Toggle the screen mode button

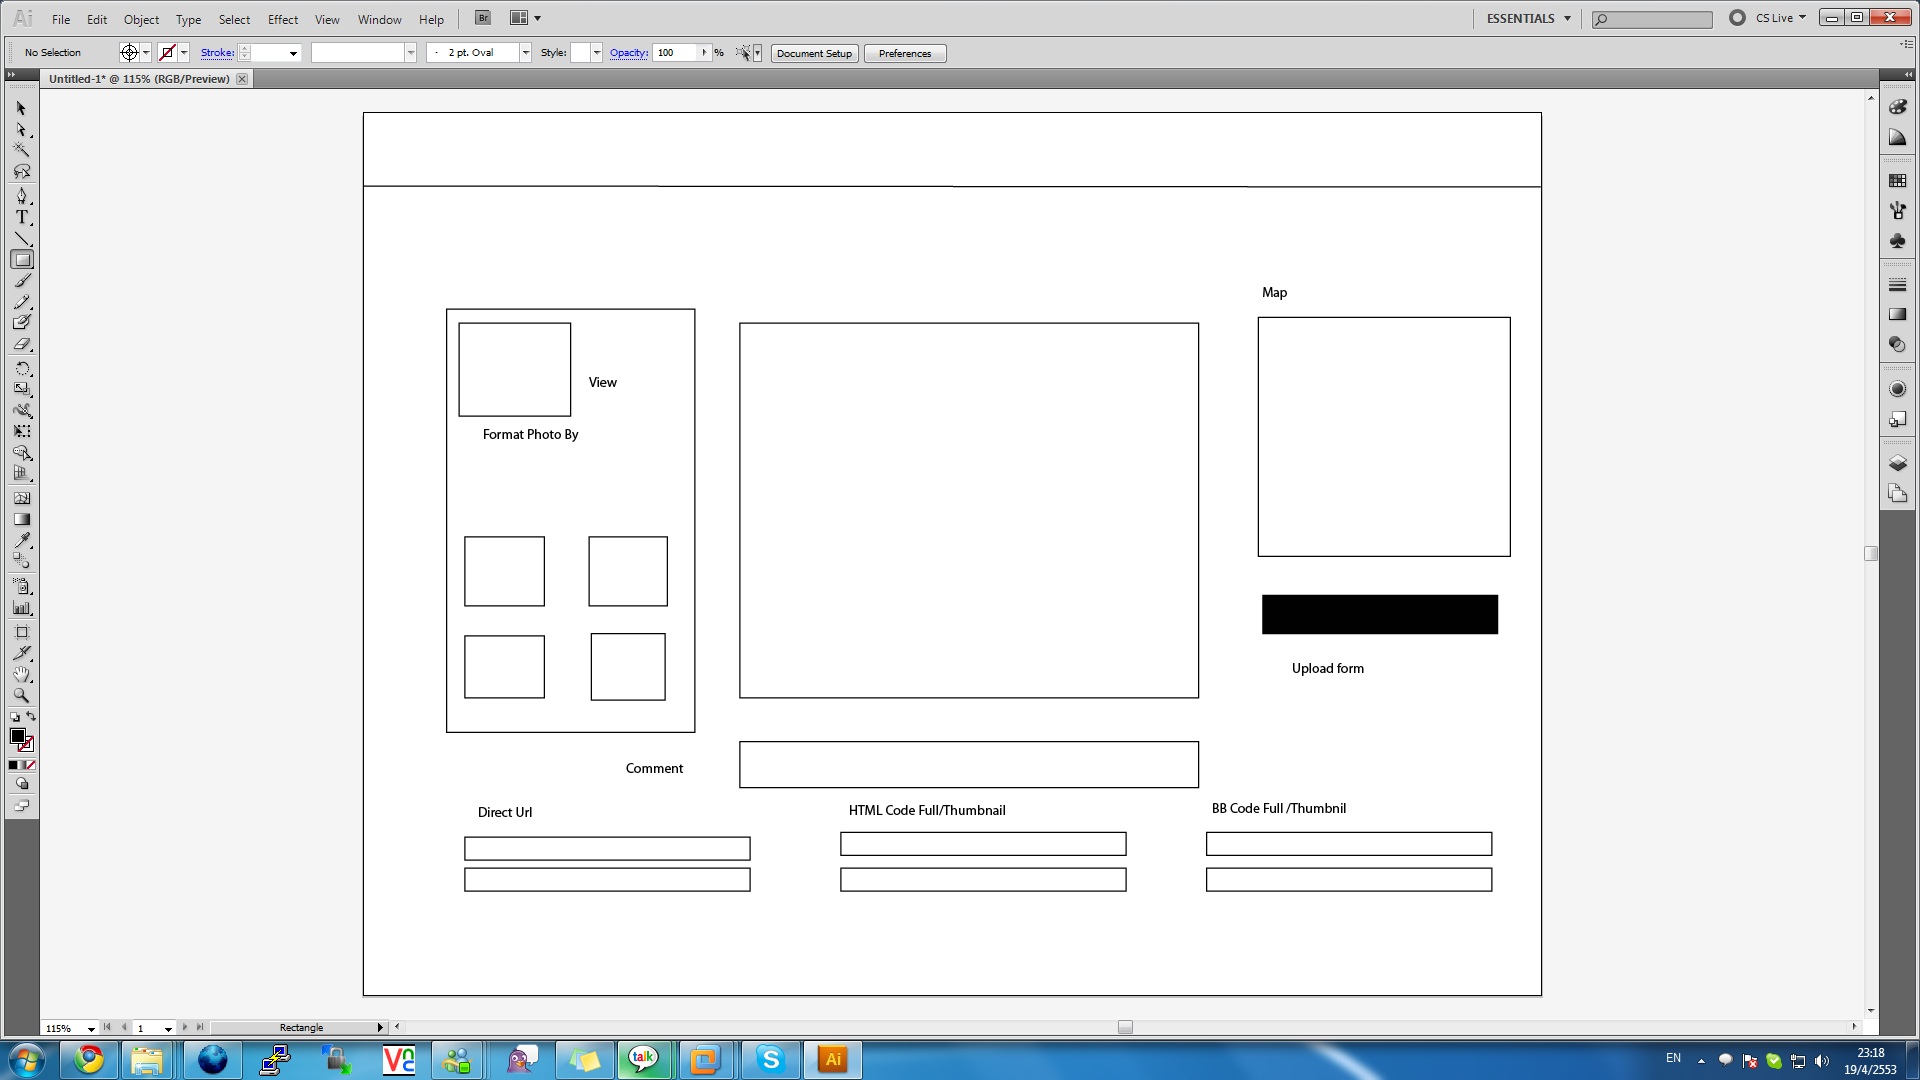pos(22,806)
